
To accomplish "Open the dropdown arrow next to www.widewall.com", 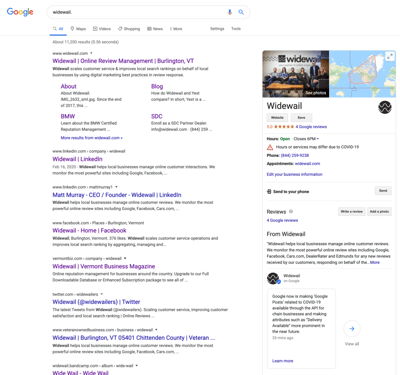I will tap(91, 53).
